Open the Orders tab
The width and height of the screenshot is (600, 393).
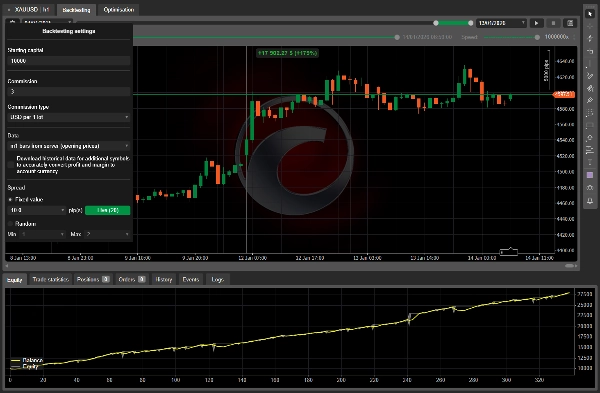coord(132,279)
